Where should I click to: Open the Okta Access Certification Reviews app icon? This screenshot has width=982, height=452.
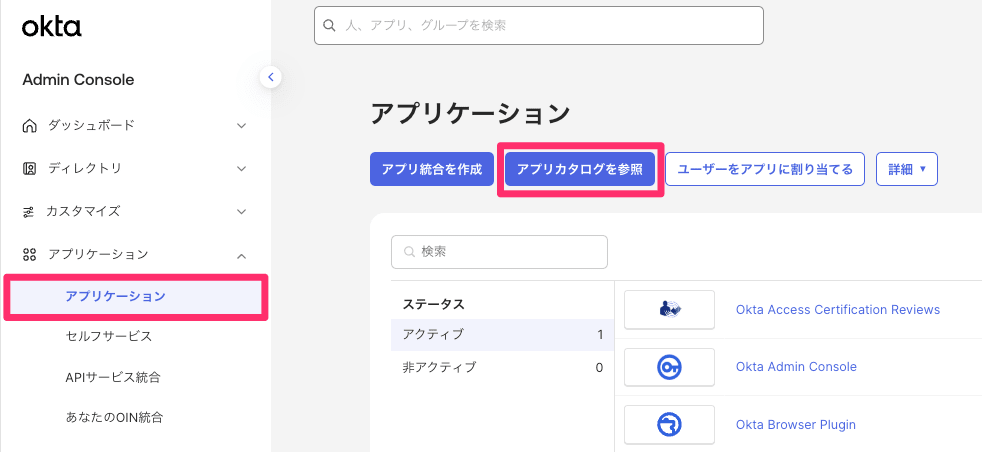669,310
